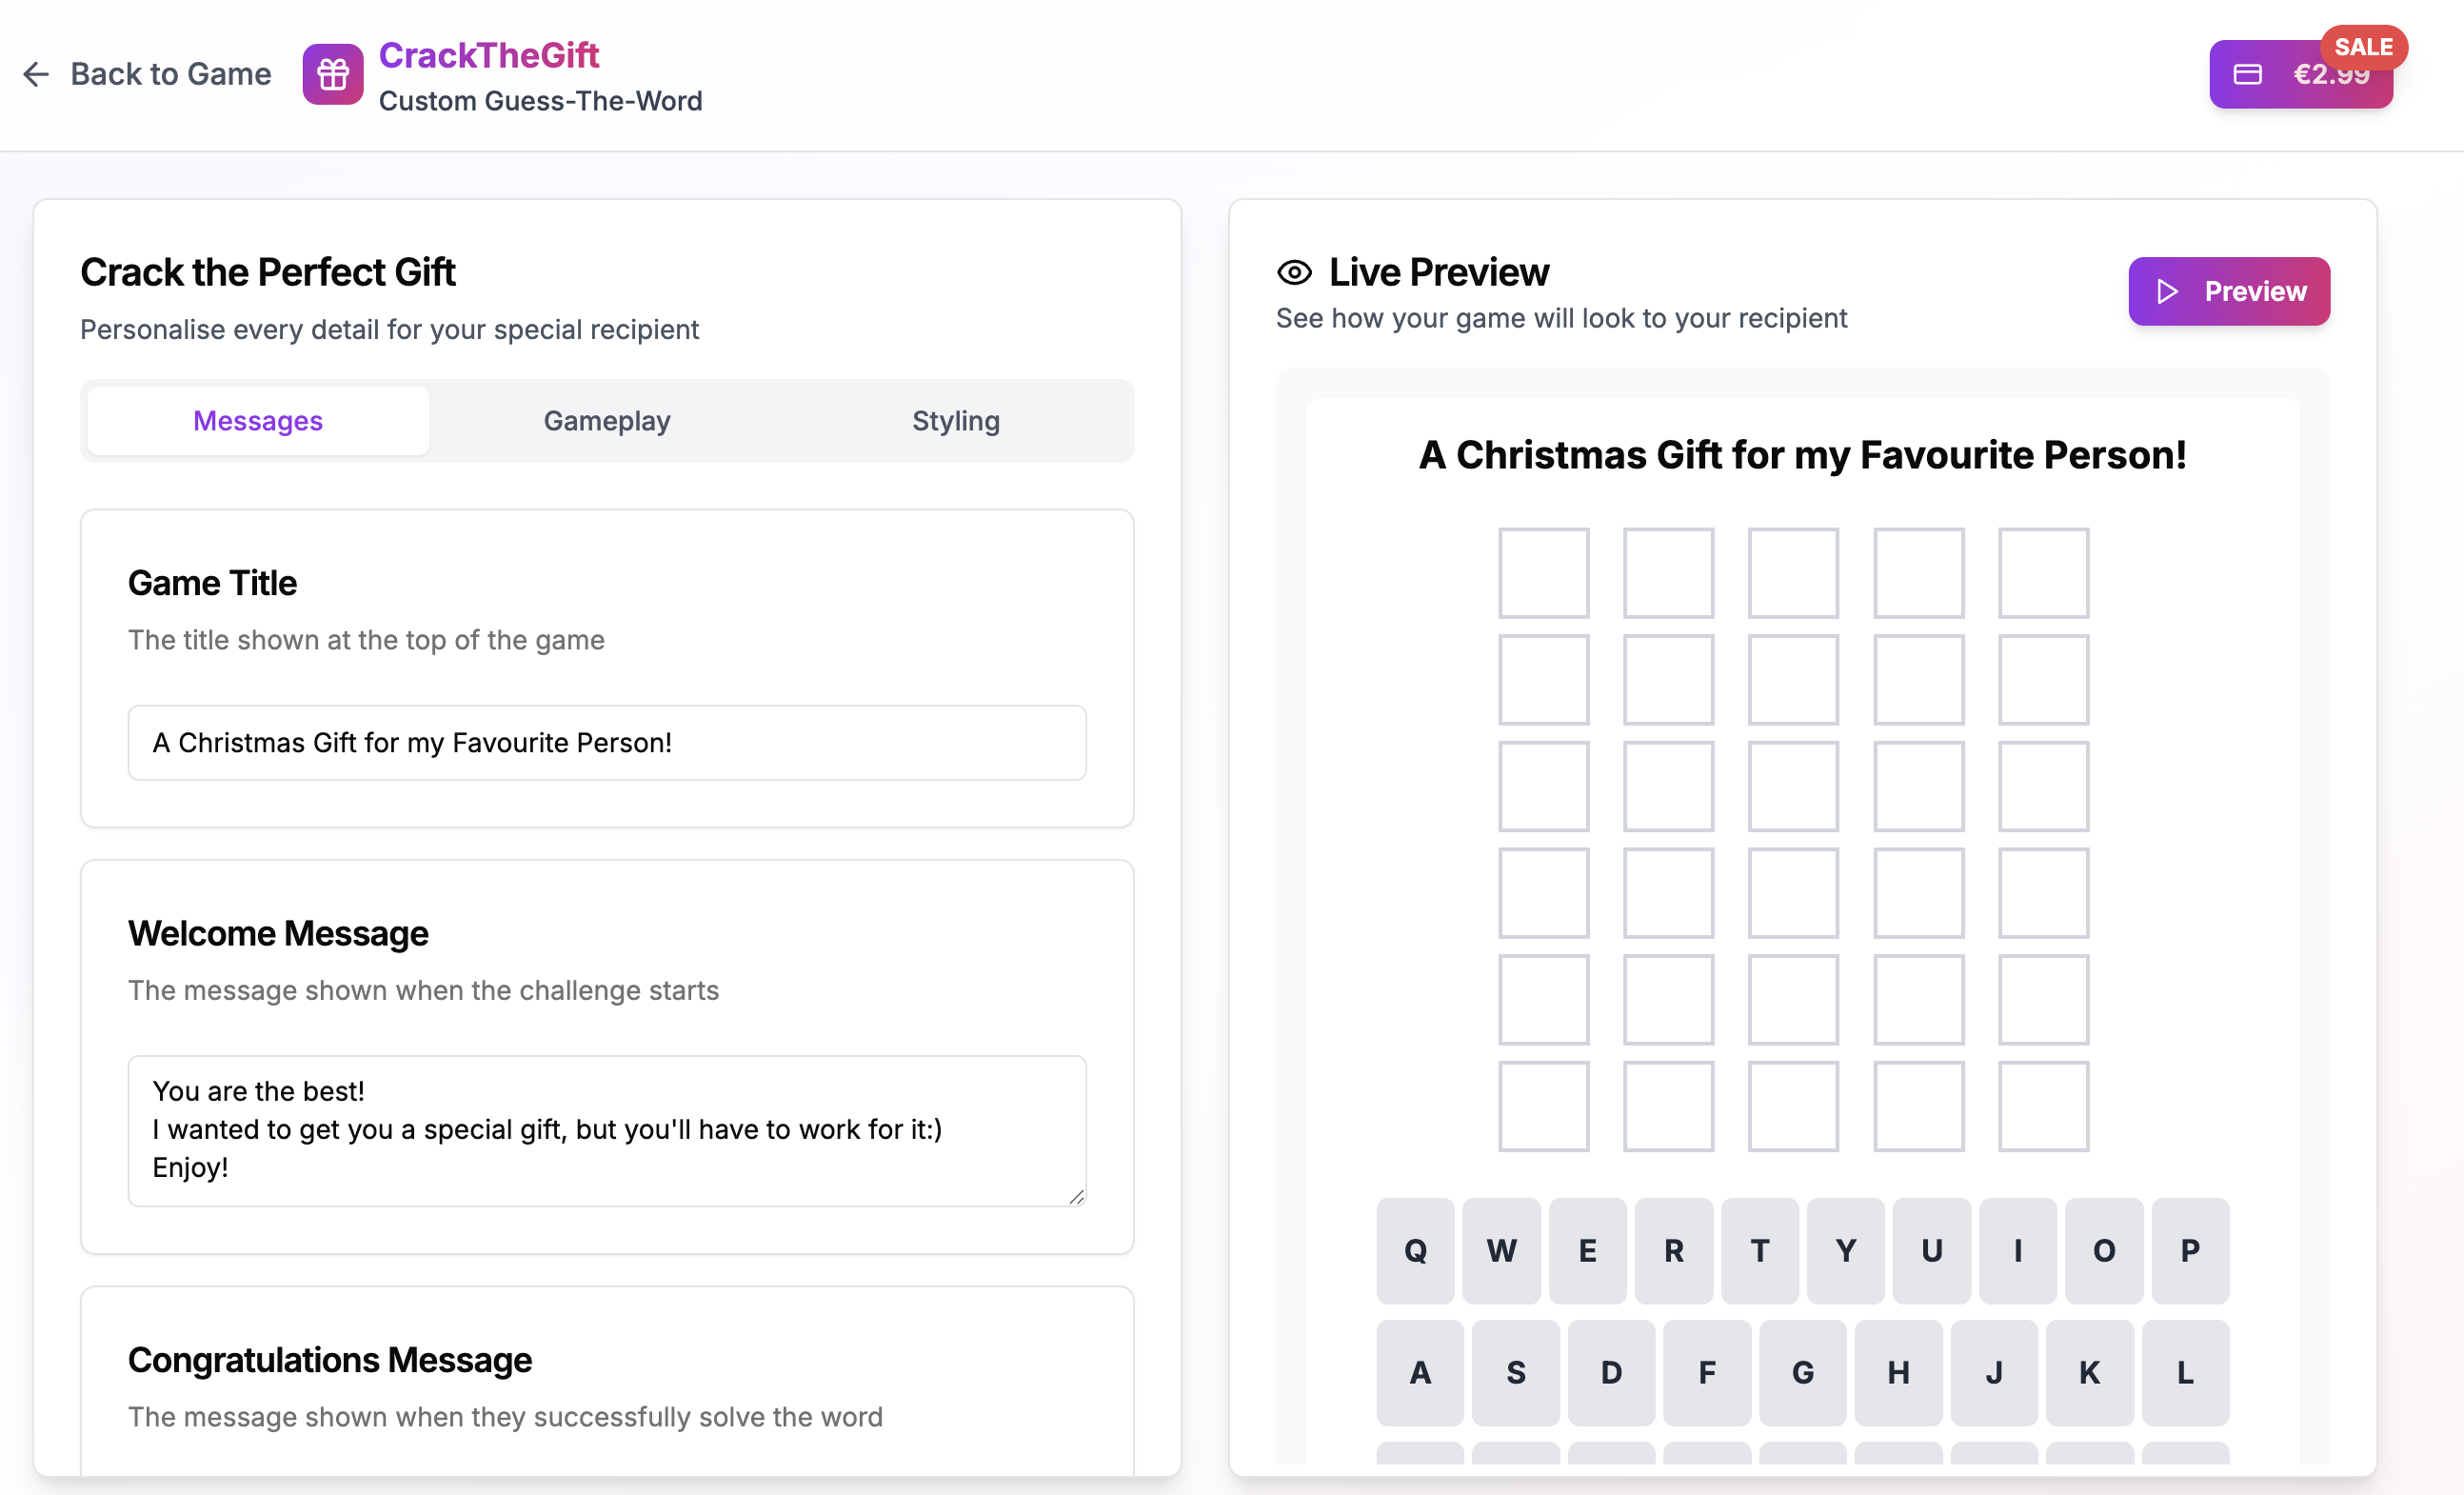The image size is (2464, 1495).
Task: Click the textarea resize handle
Action: [1077, 1196]
